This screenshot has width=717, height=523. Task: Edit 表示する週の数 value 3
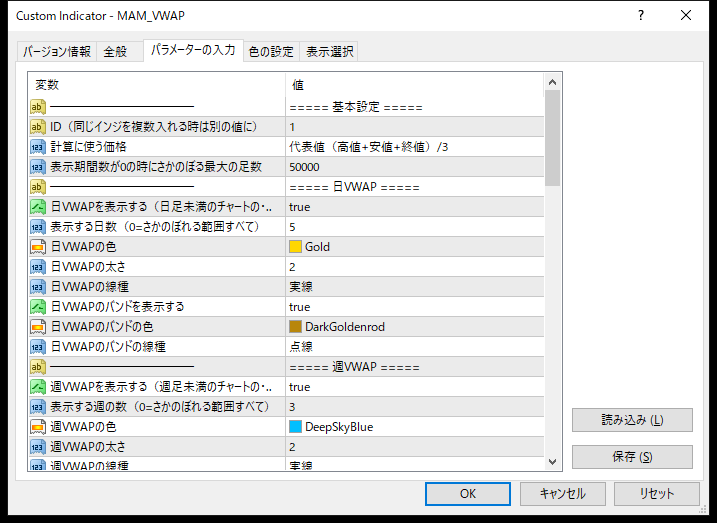click(x=415, y=407)
